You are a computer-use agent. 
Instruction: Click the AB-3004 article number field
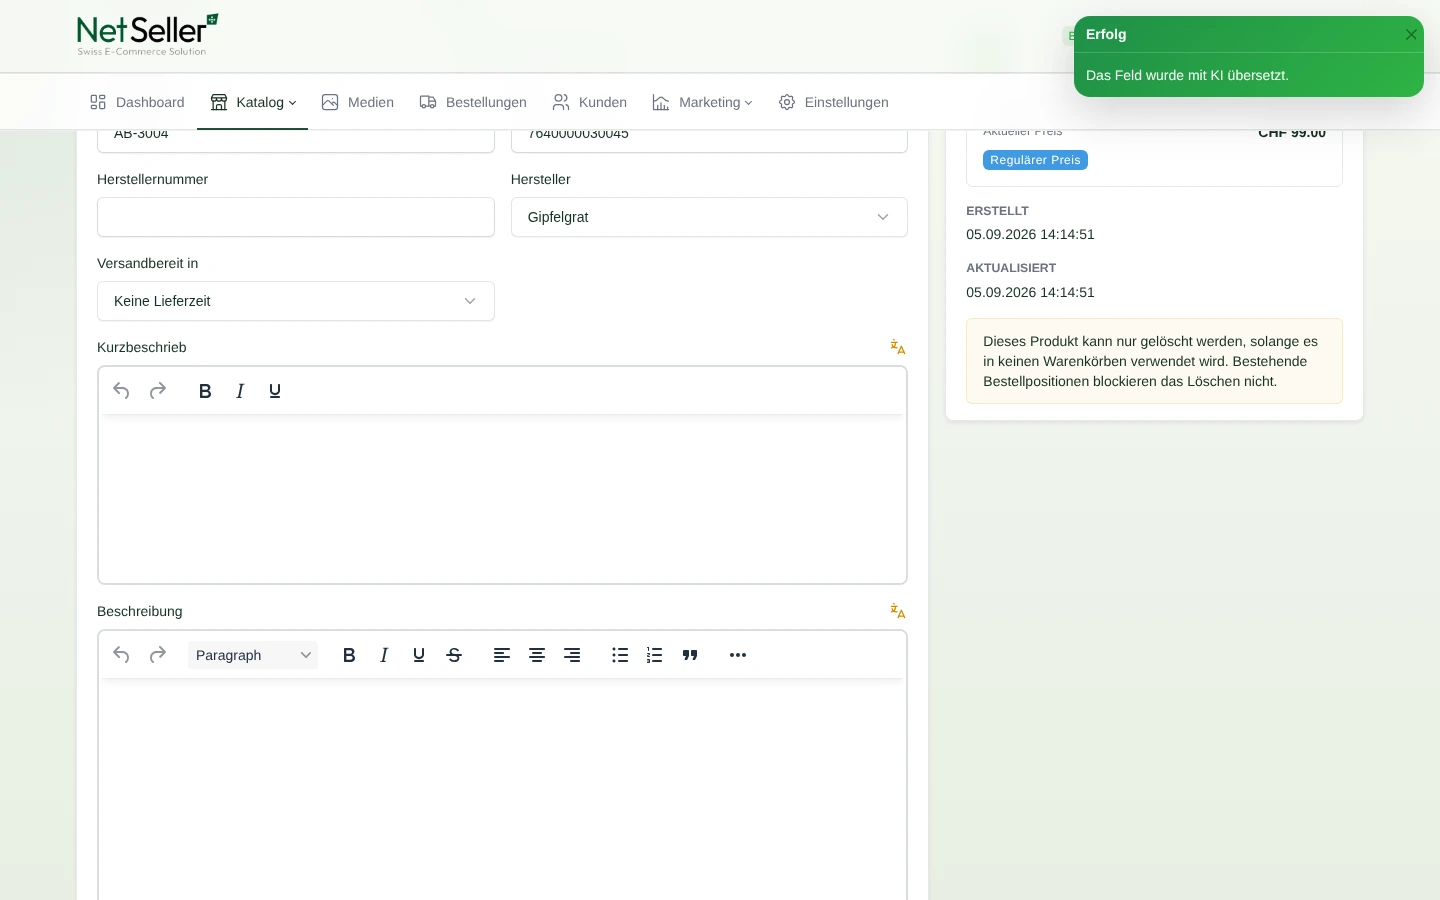click(296, 140)
